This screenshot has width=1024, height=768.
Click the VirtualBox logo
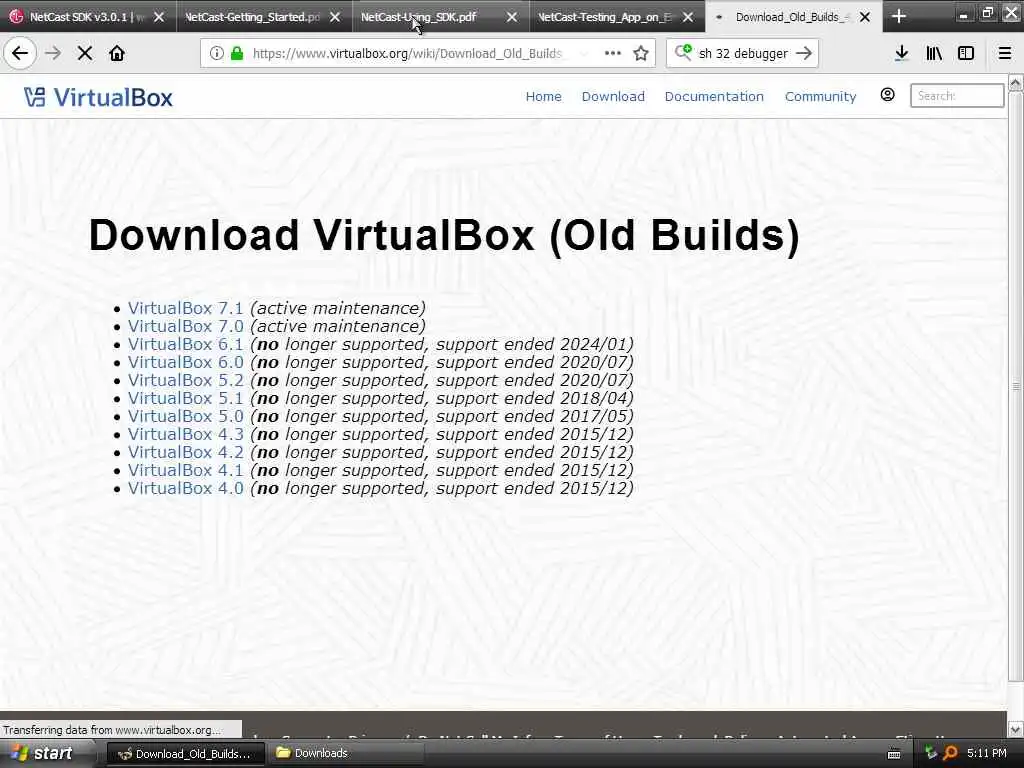click(x=98, y=97)
